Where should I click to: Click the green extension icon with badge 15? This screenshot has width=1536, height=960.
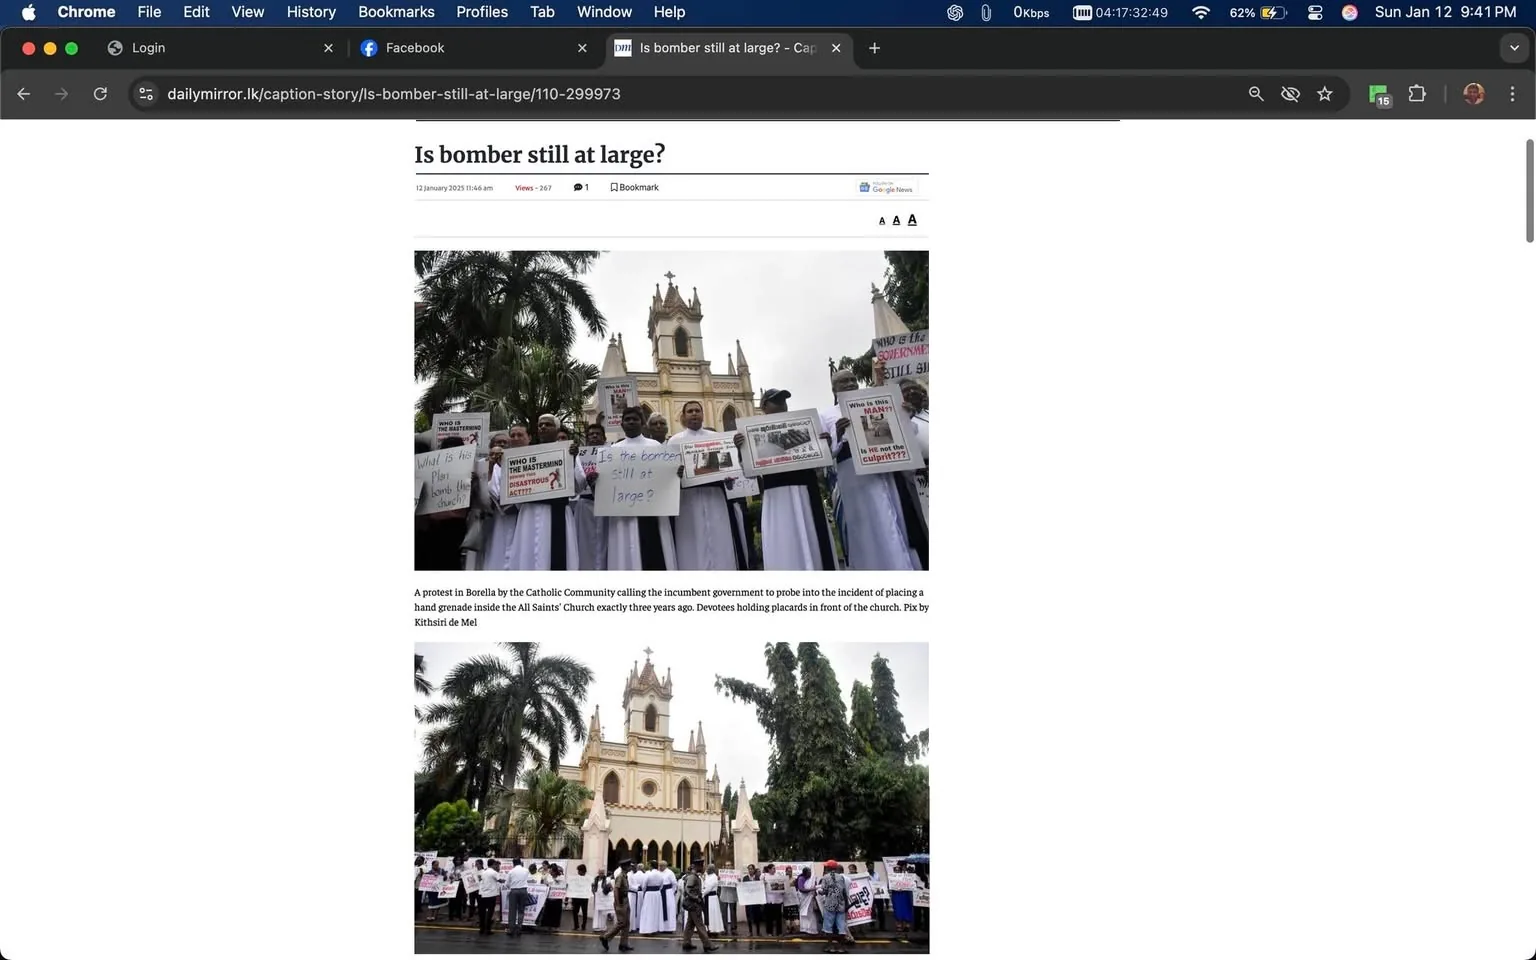click(x=1378, y=93)
